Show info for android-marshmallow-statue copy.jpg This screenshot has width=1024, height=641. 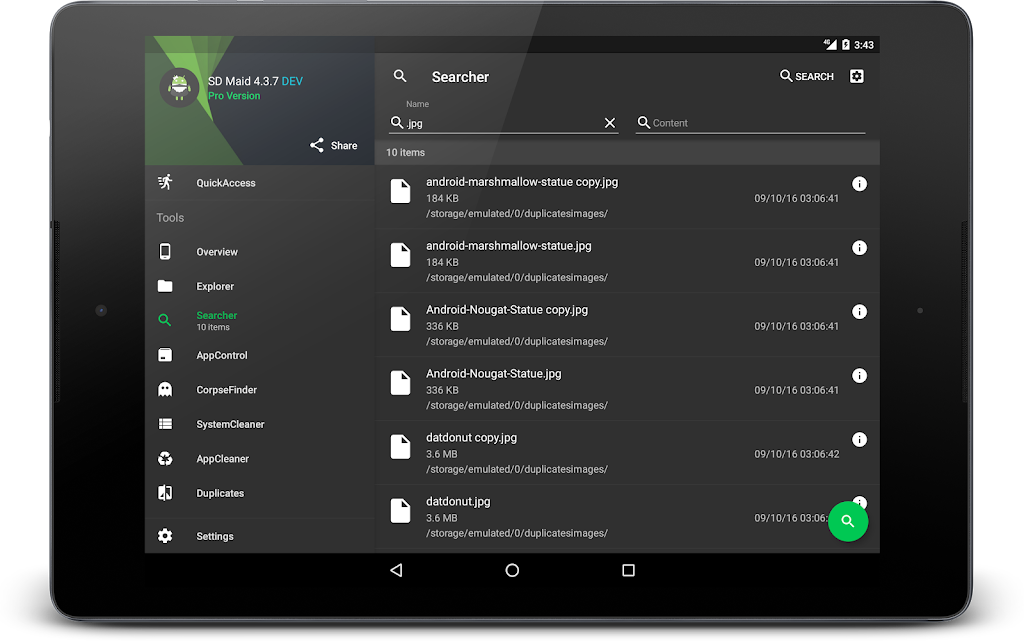point(859,184)
